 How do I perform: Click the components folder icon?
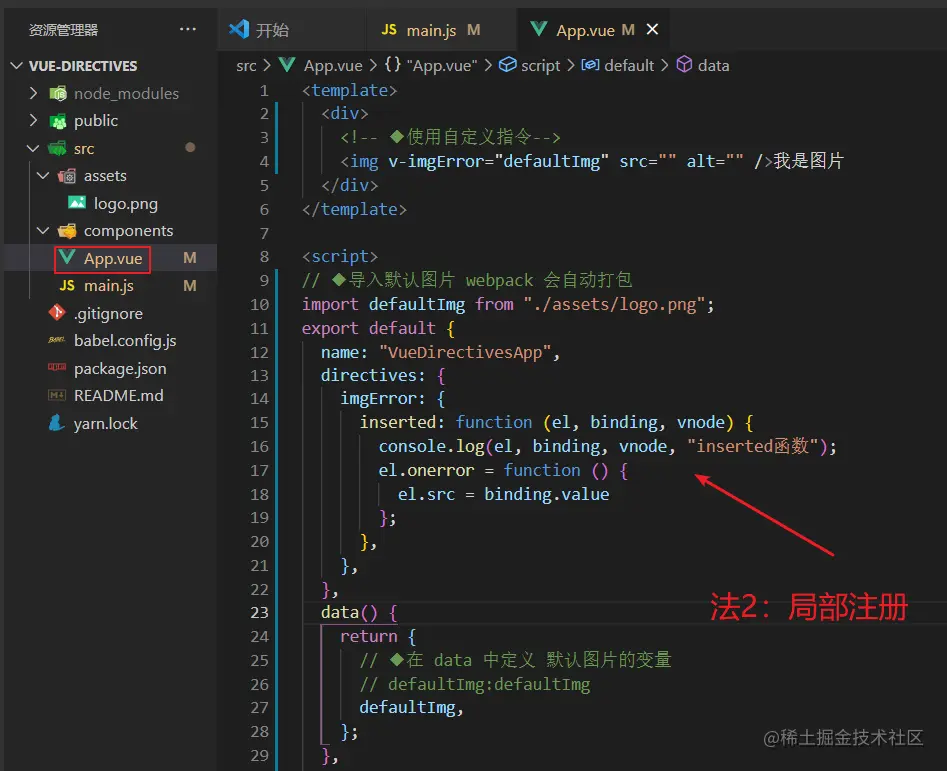coord(67,231)
